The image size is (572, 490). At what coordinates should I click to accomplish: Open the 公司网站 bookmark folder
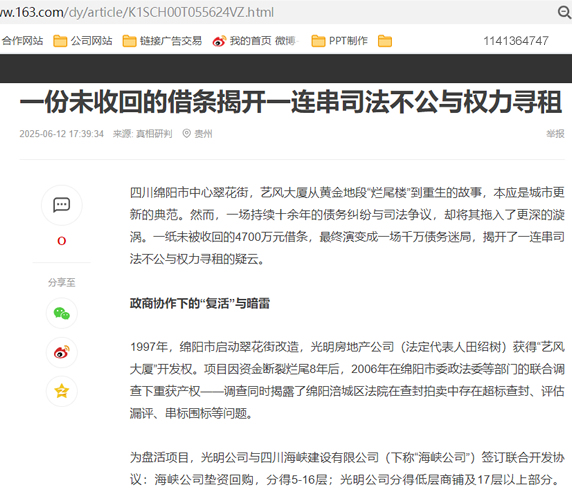pyautogui.click(x=83, y=41)
